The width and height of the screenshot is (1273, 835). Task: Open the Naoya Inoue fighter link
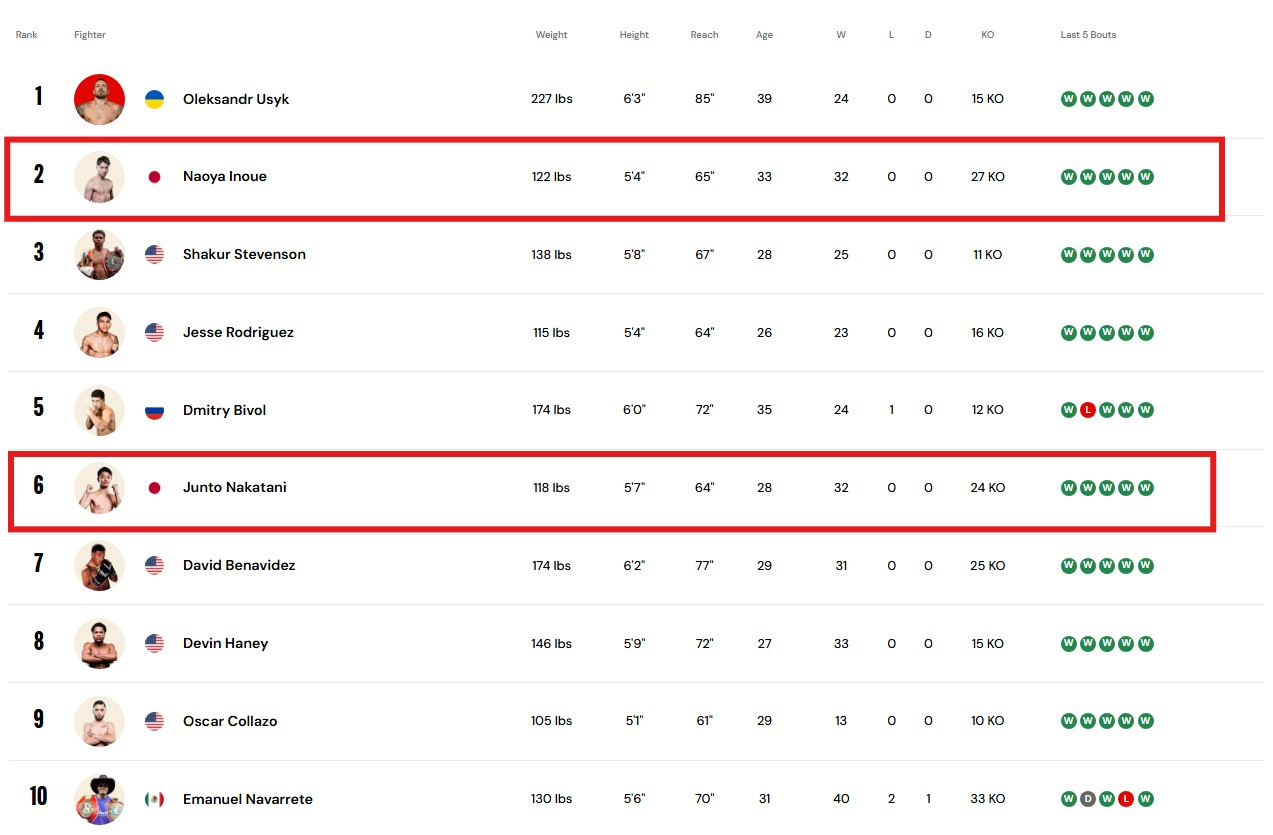pos(224,177)
